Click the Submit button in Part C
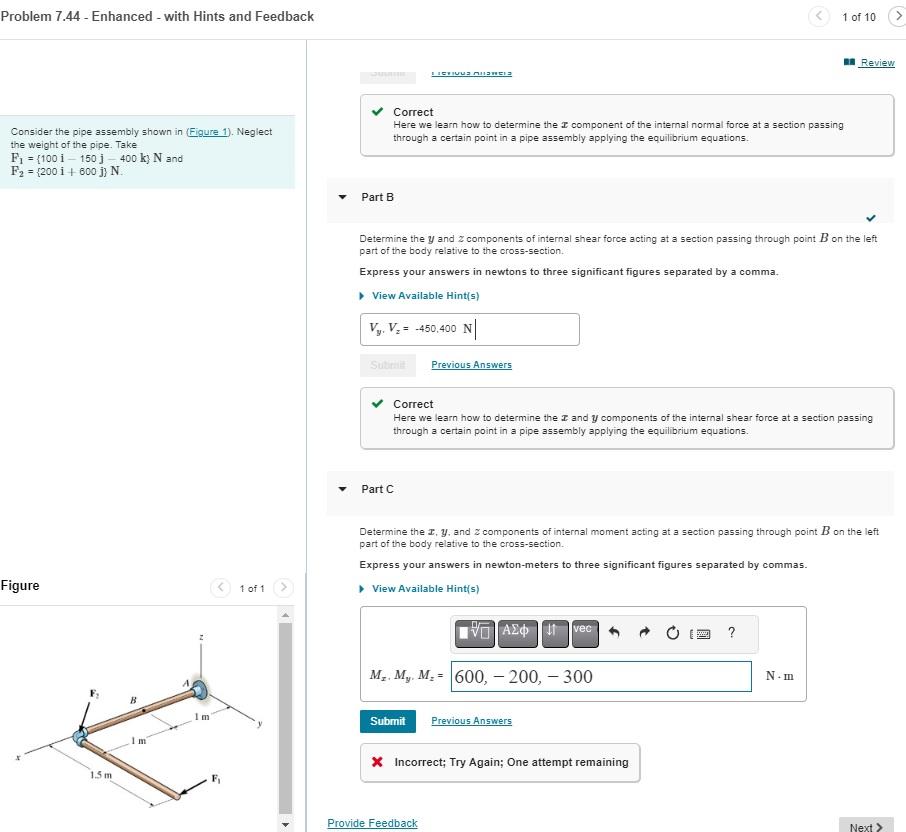Screen dimensions: 906x832 click(x=387, y=721)
